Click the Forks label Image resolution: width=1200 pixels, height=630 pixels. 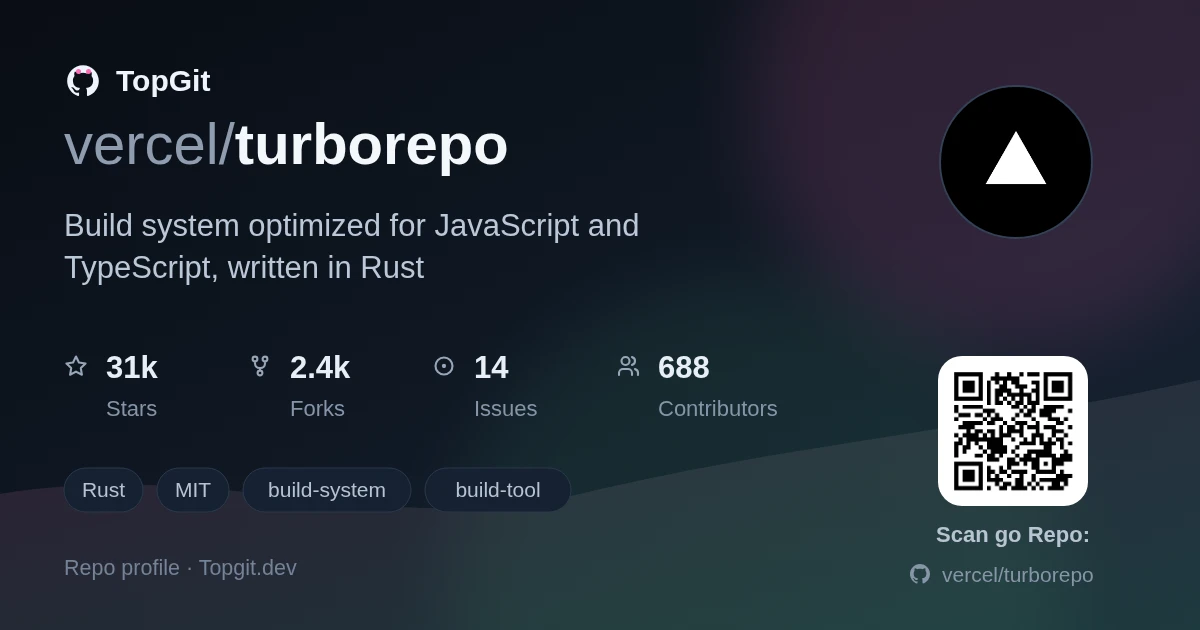point(317,408)
